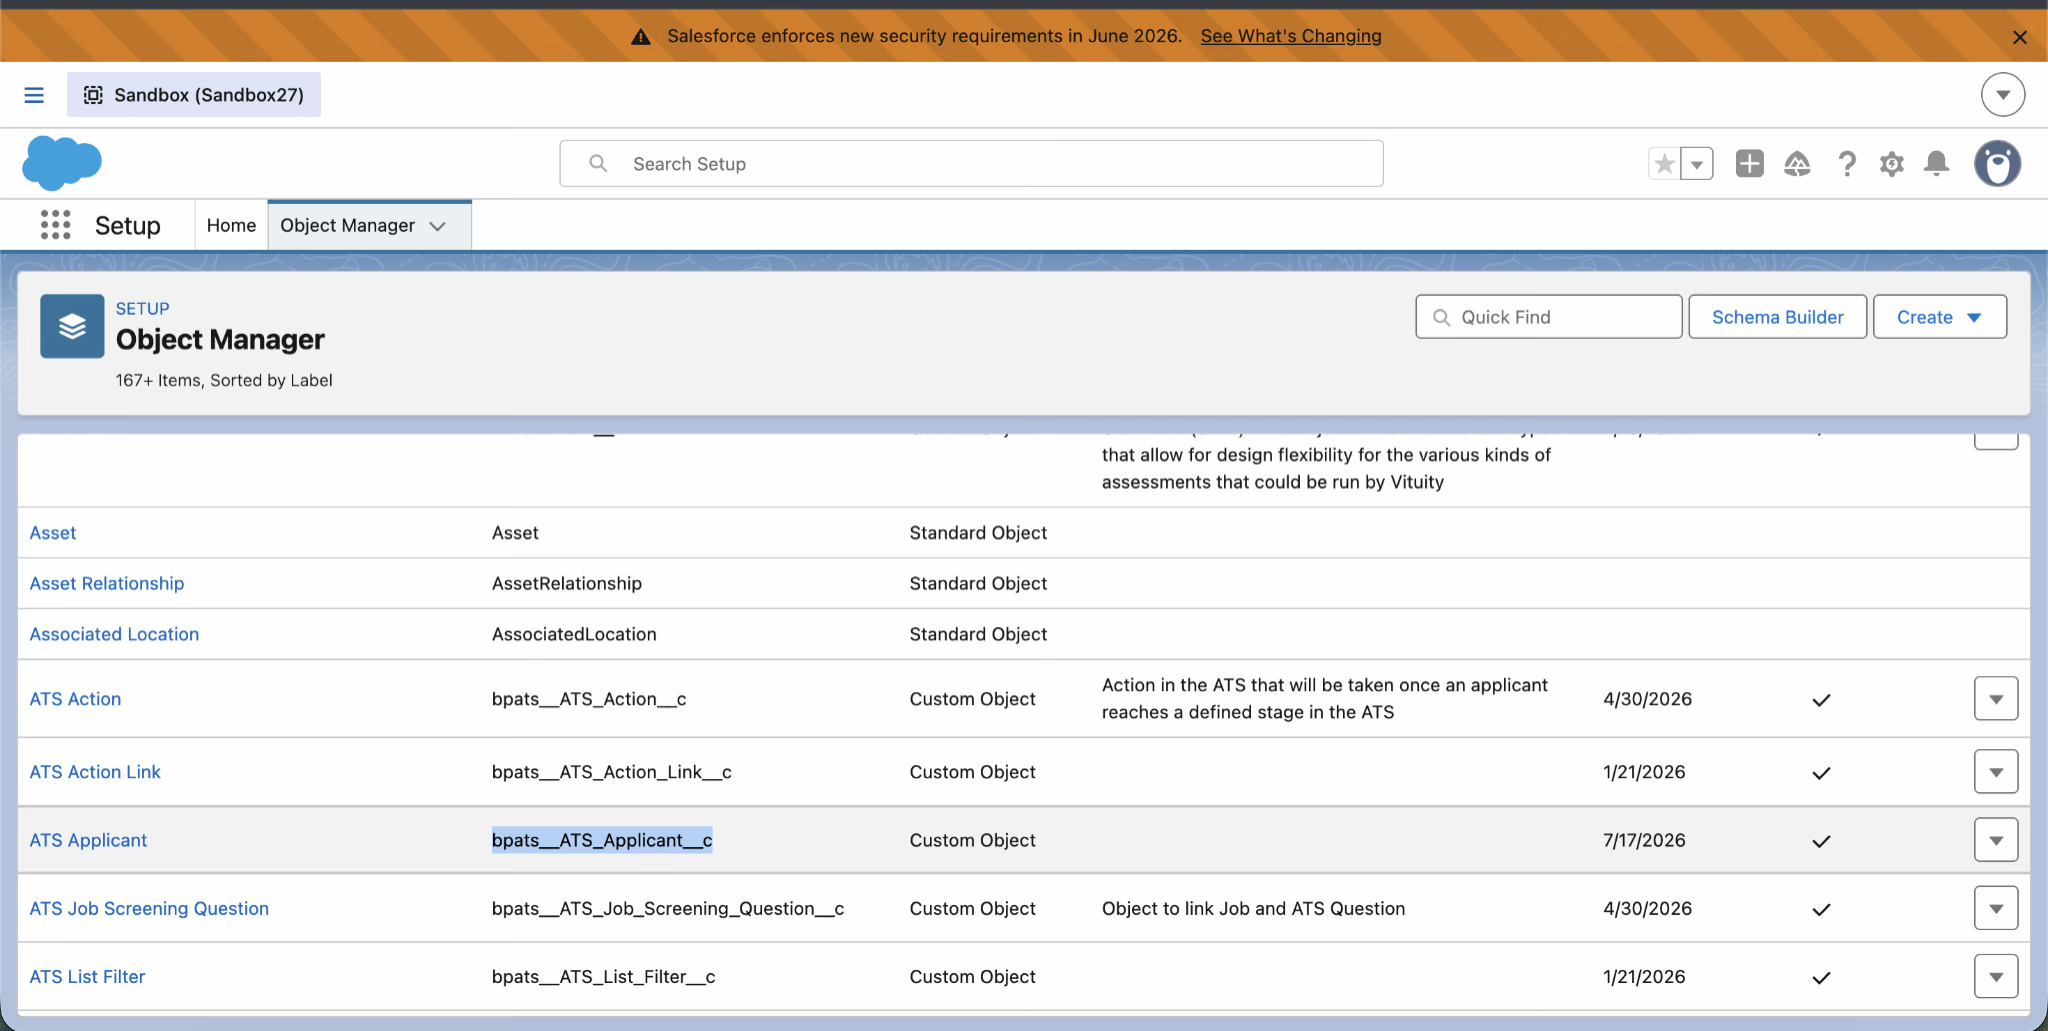2048x1031 pixels.
Task: Open the ATS Action object
Action: [x=75, y=699]
